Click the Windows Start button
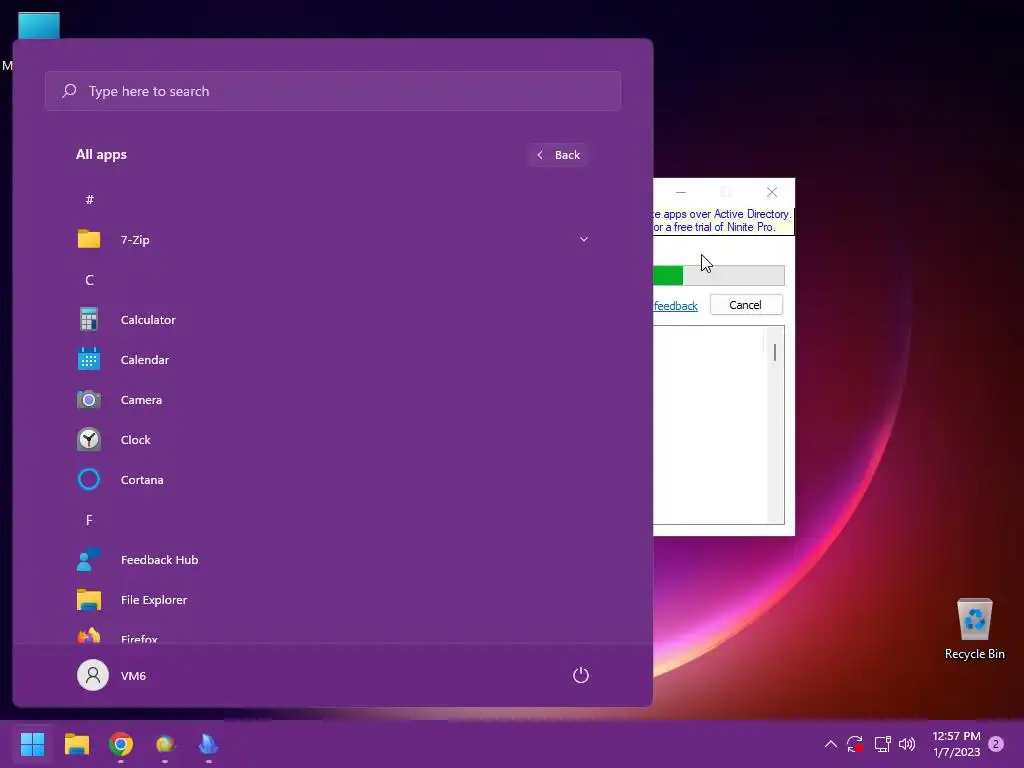Screen dimensions: 1024x768 click(x=32, y=744)
